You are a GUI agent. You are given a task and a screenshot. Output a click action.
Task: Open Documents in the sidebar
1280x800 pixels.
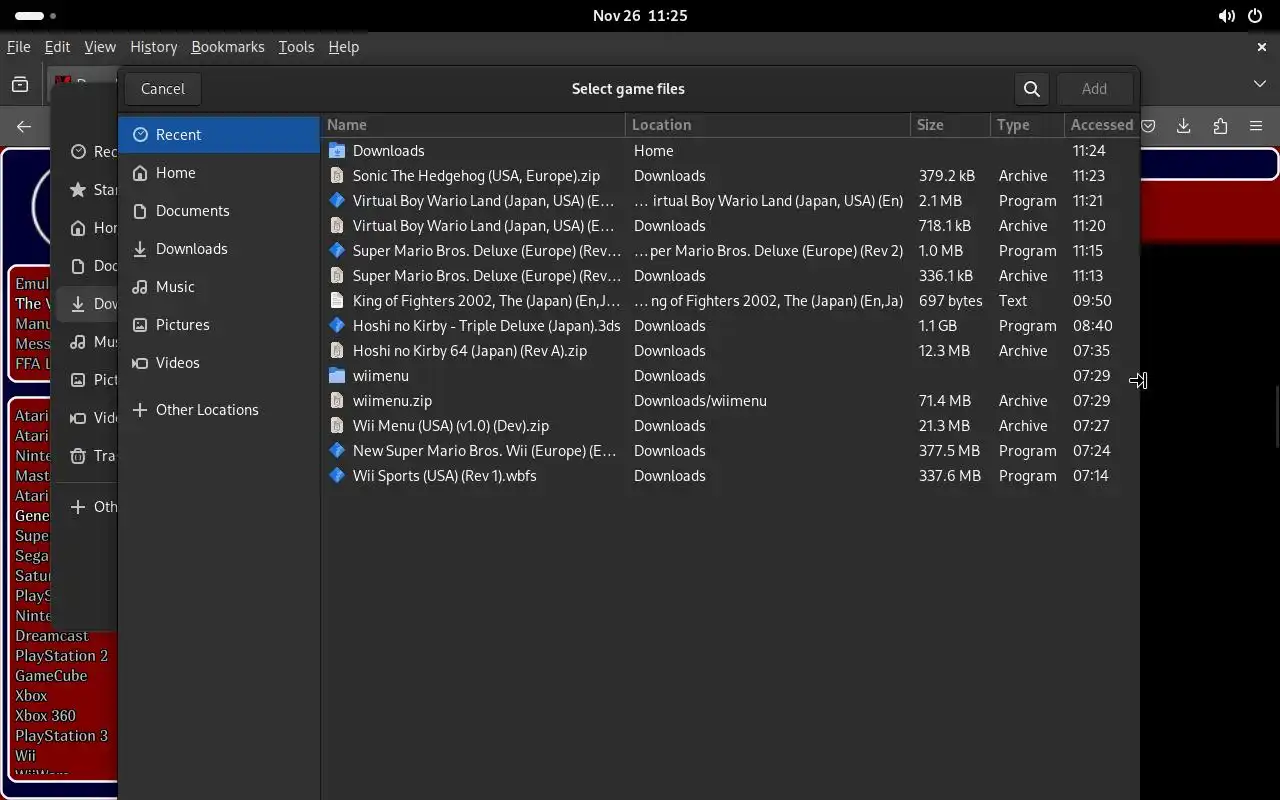219,210
